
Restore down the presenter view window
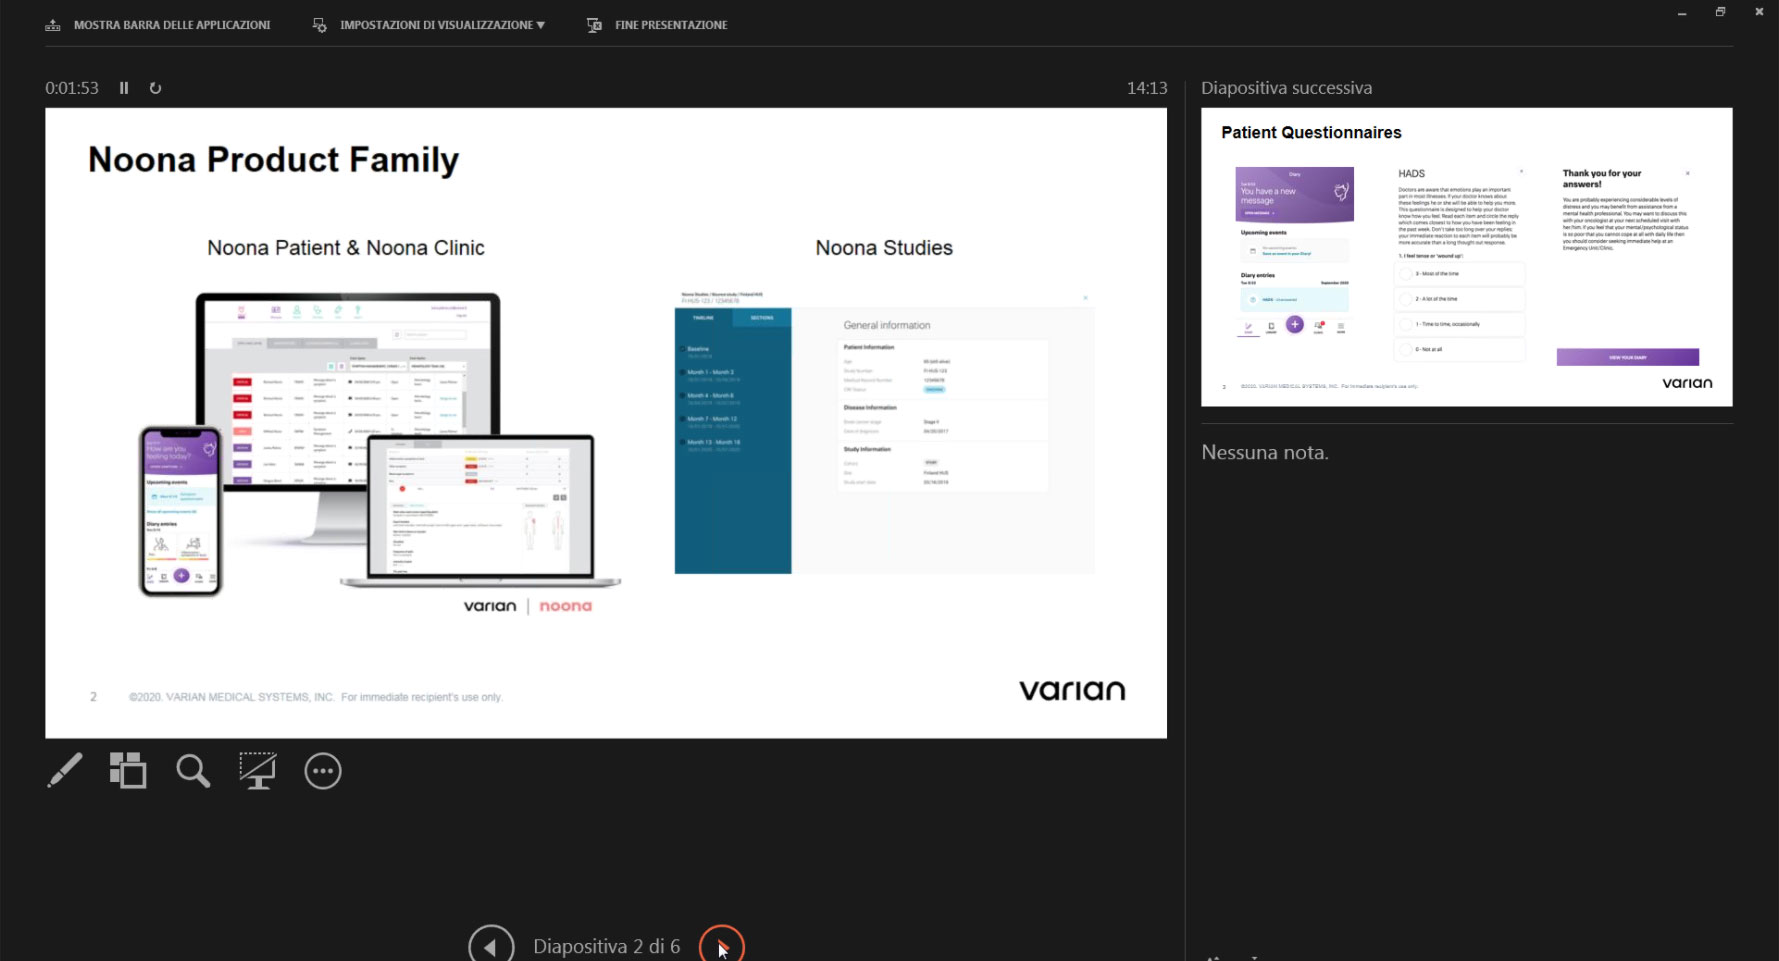[x=1720, y=12]
